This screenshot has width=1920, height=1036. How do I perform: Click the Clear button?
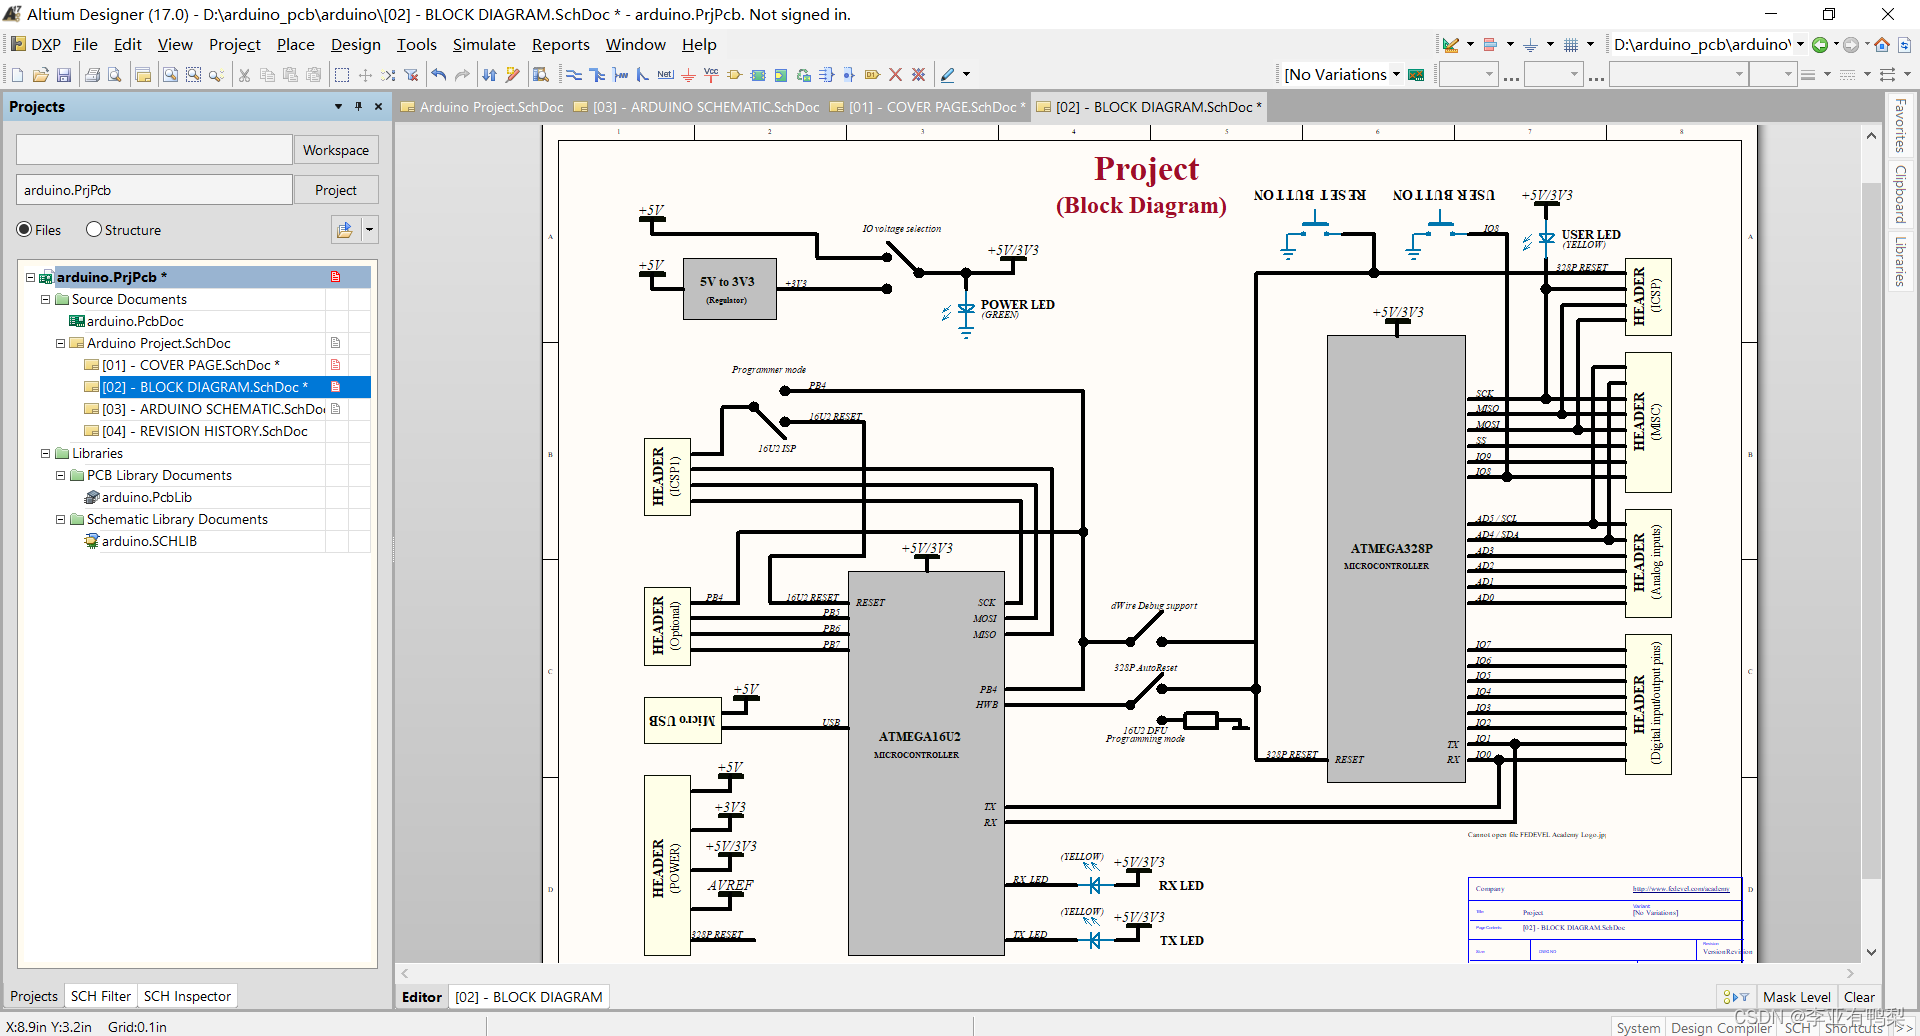(x=1859, y=997)
